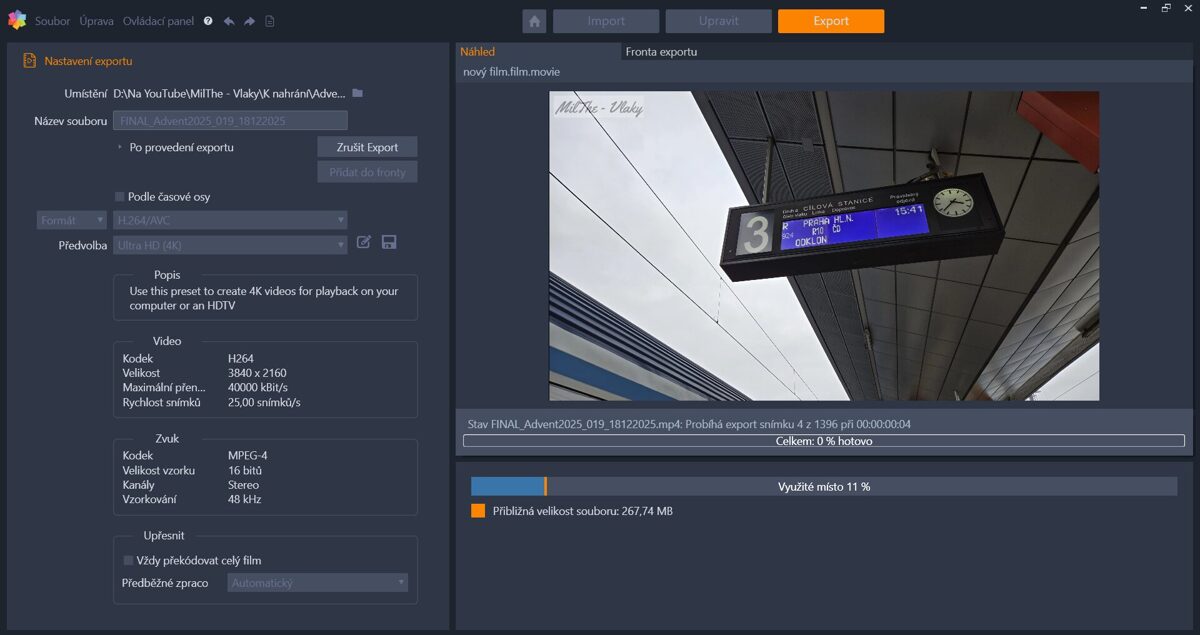The height and width of the screenshot is (635, 1200).
Task: Switch to the Upravit workspace button
Action: tap(718, 21)
